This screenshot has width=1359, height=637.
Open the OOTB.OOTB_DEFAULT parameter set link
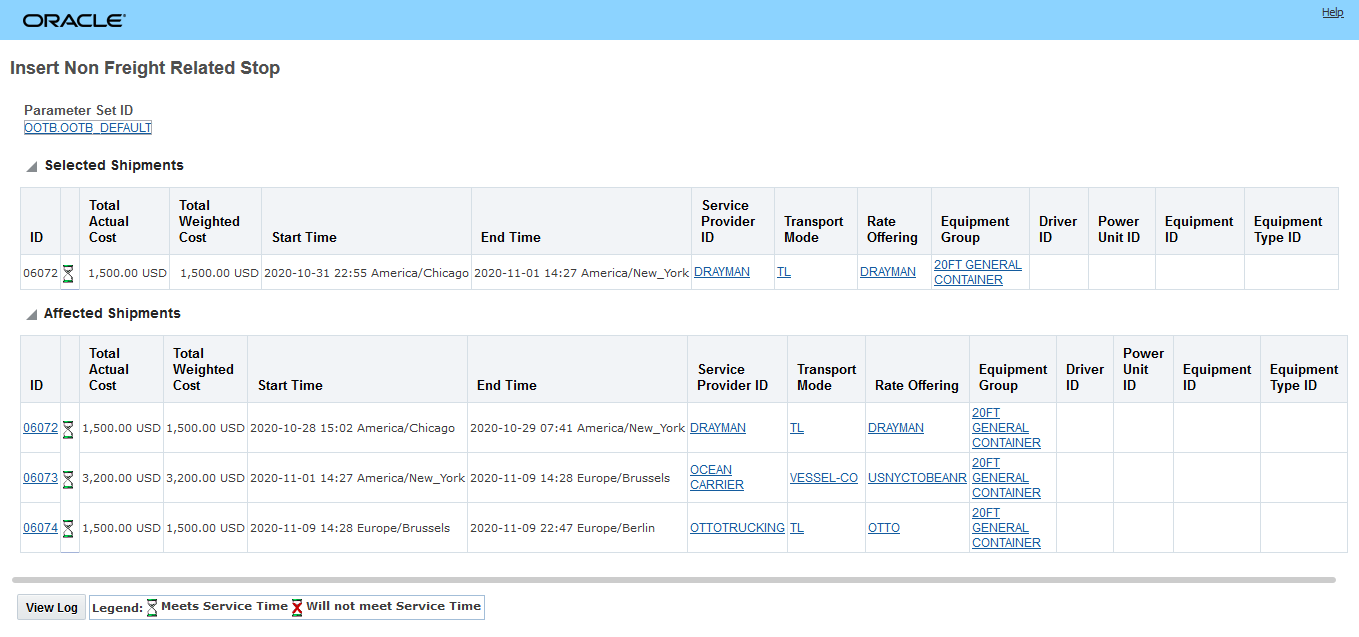[x=88, y=128]
